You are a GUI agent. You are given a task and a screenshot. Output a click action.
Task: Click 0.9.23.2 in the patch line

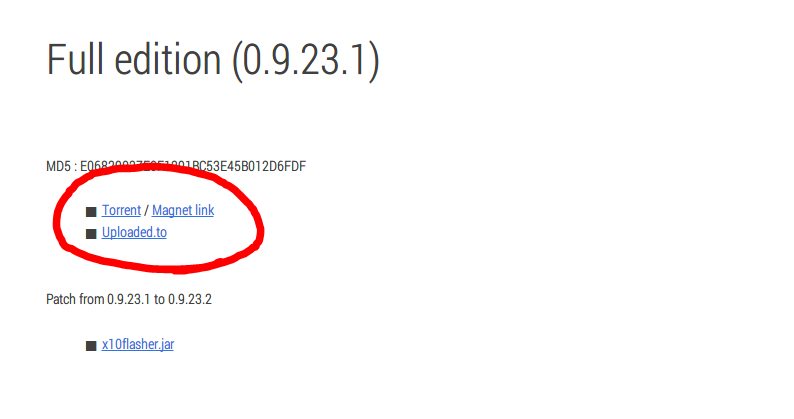190,299
